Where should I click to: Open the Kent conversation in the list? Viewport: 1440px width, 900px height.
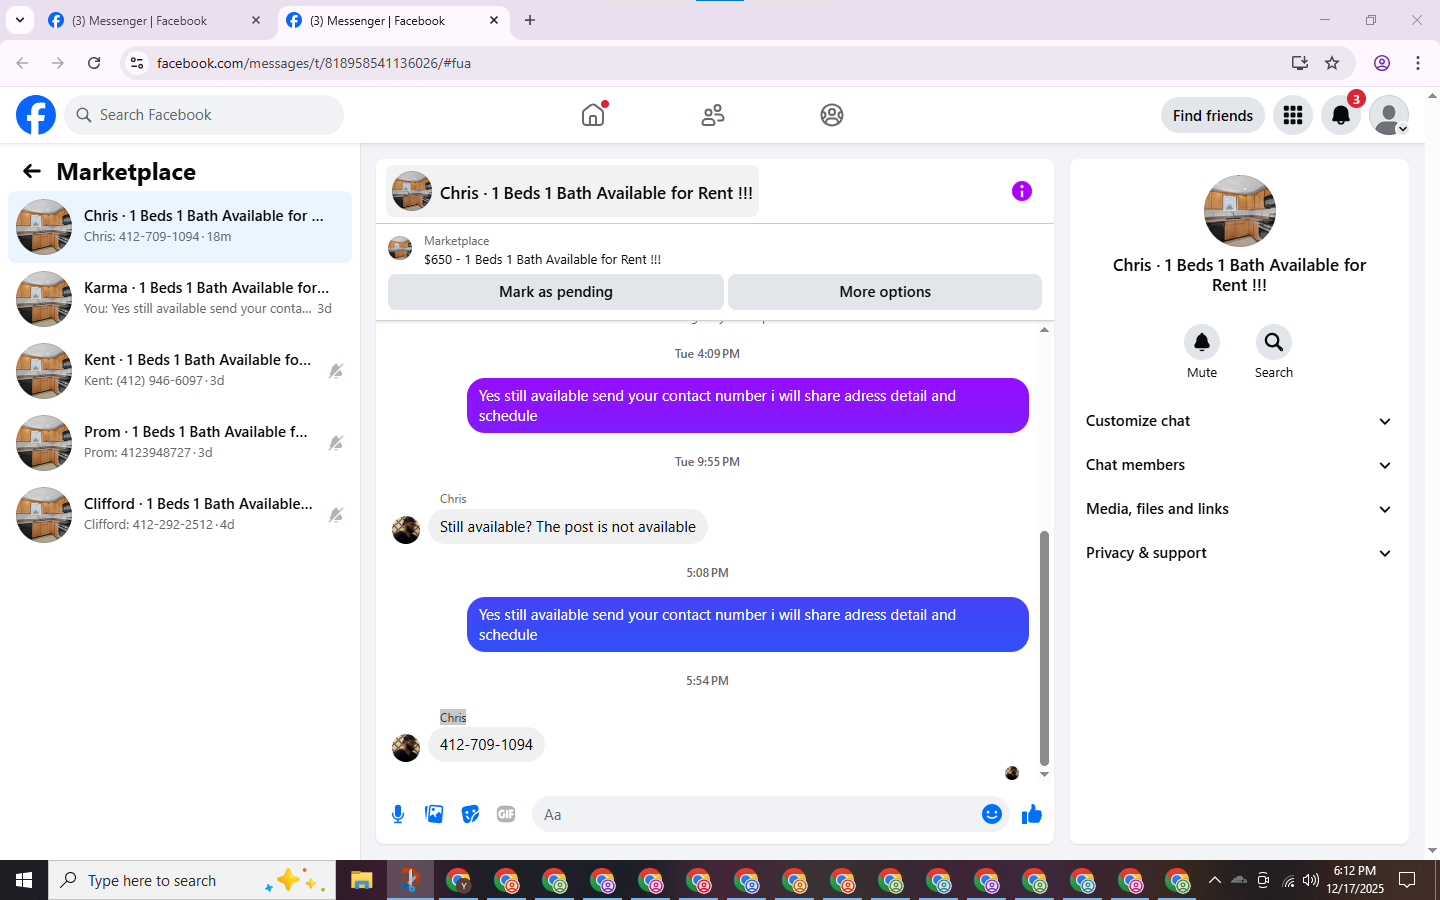pos(180,371)
